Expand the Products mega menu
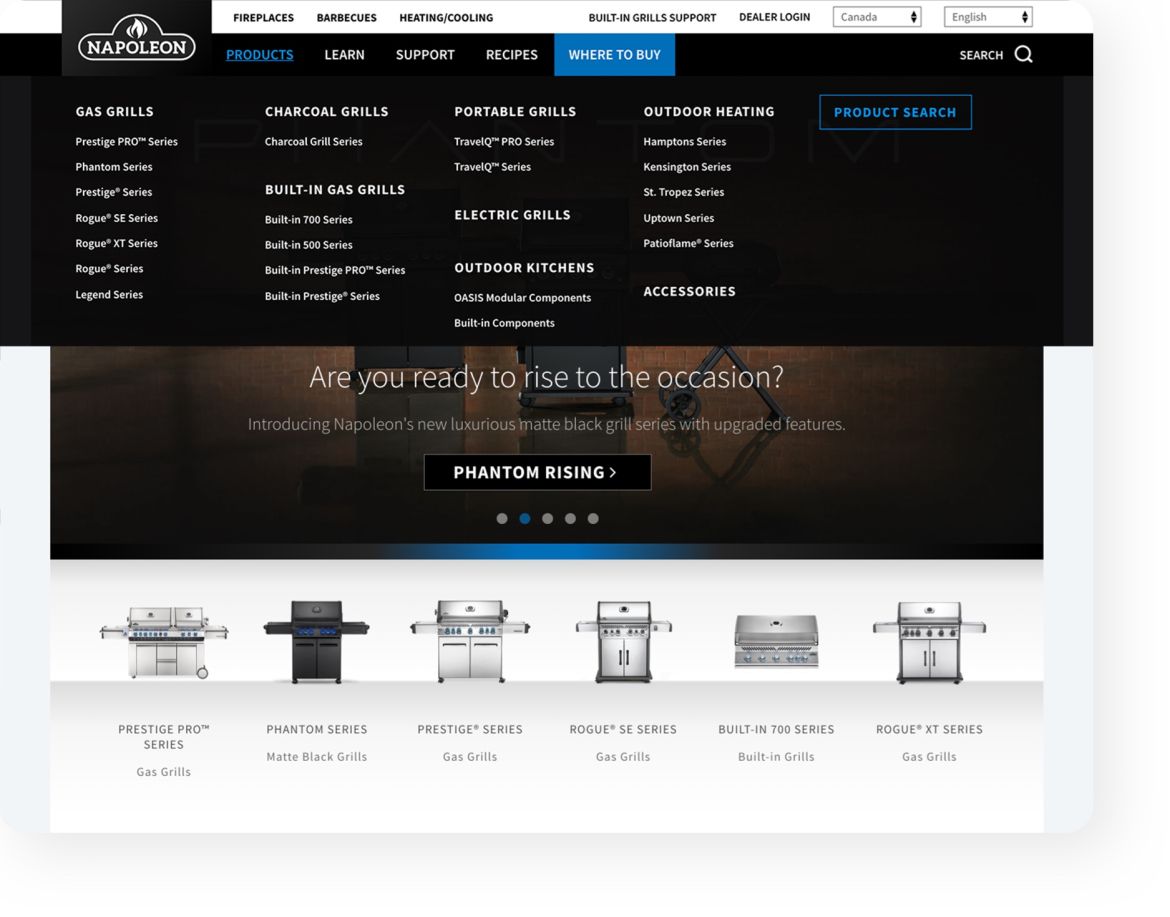The height and width of the screenshot is (917, 1170). (259, 55)
